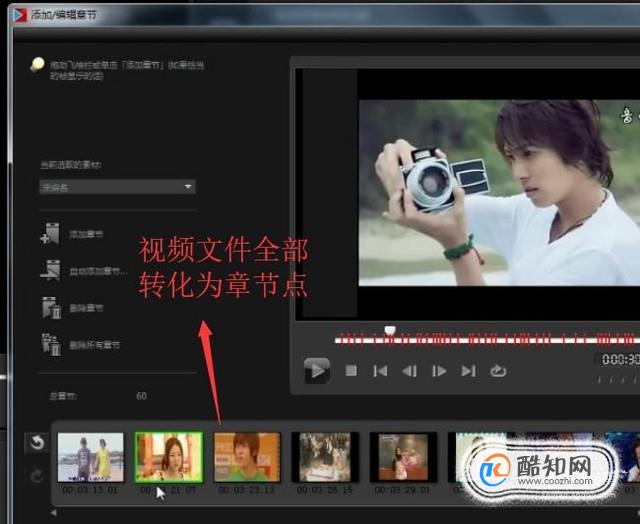Select chapter thumbnail at 00:03:13:01
Image resolution: width=640 pixels, height=524 pixels.
(x=91, y=457)
